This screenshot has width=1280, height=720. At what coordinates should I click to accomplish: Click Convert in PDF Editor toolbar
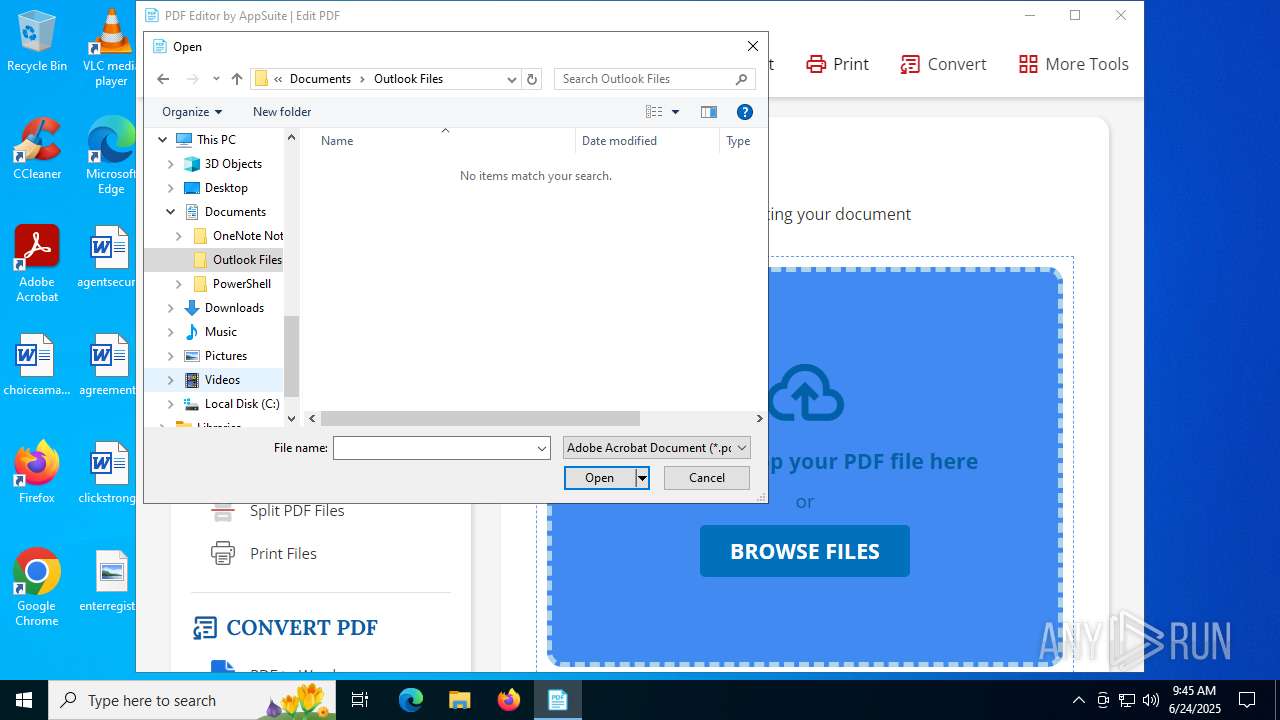(943, 64)
